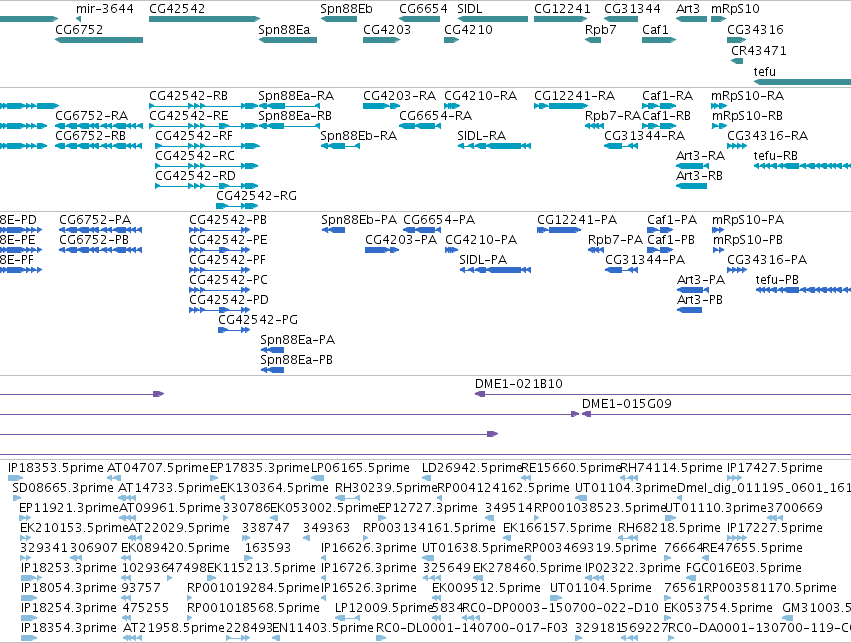Select the mir-3644 gene label
The height and width of the screenshot is (643, 851).
pyautogui.click(x=105, y=9)
